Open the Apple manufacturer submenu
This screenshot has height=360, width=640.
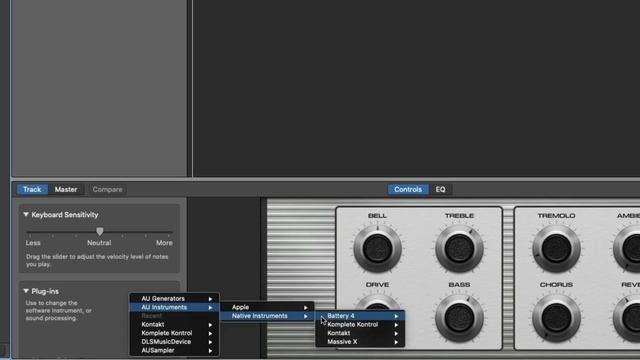pyautogui.click(x=267, y=307)
